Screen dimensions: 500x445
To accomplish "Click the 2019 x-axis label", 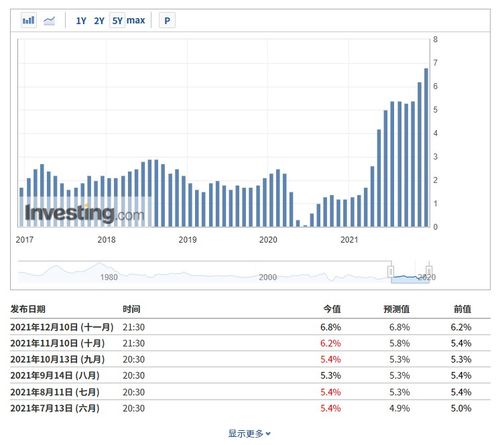I will click(187, 239).
